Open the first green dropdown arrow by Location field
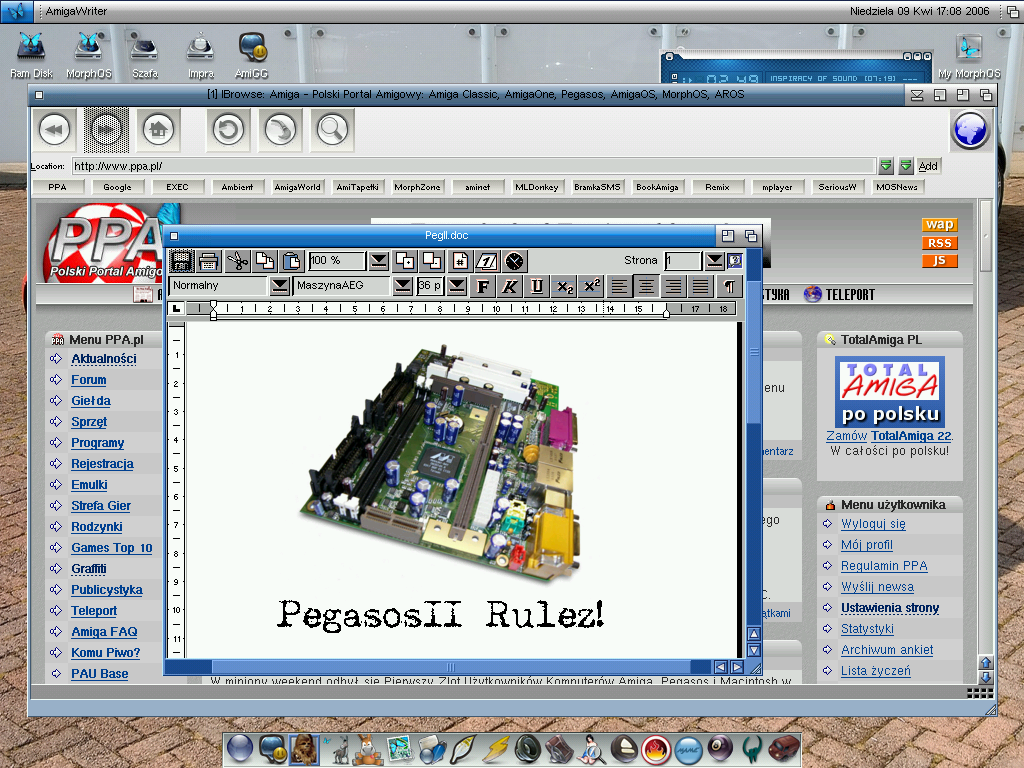Screen dimensions: 1024x768 [x=886, y=166]
